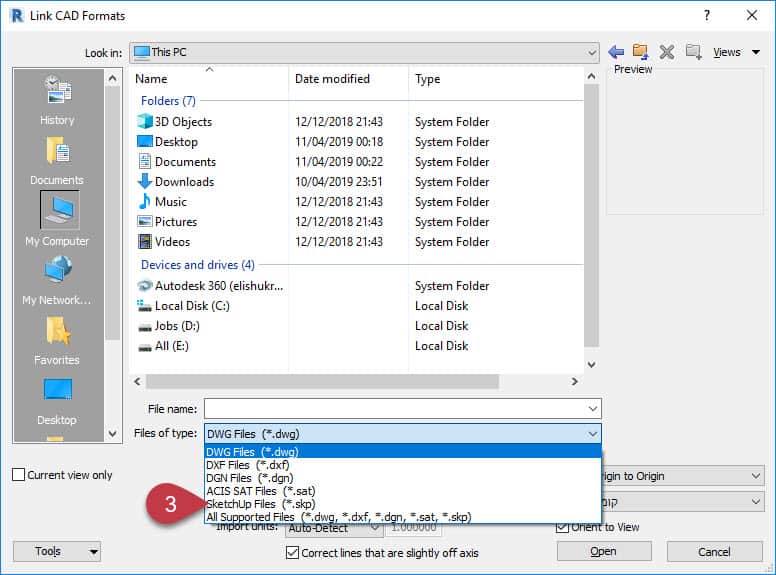Open the Documents places shortcut
The height and width of the screenshot is (575, 776).
point(57,160)
